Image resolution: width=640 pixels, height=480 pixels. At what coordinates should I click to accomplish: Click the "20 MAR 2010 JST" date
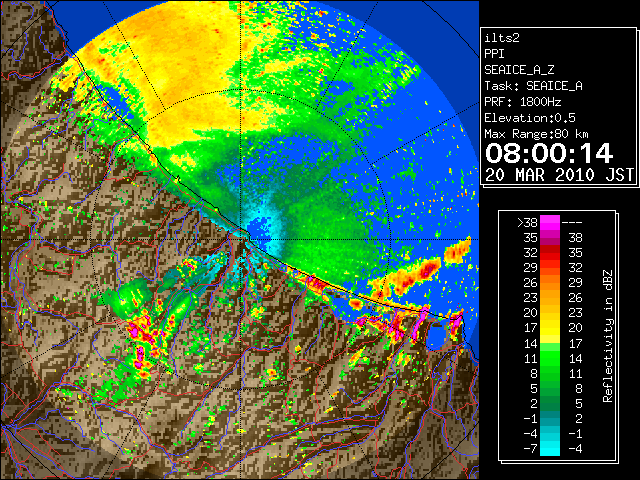(559, 175)
